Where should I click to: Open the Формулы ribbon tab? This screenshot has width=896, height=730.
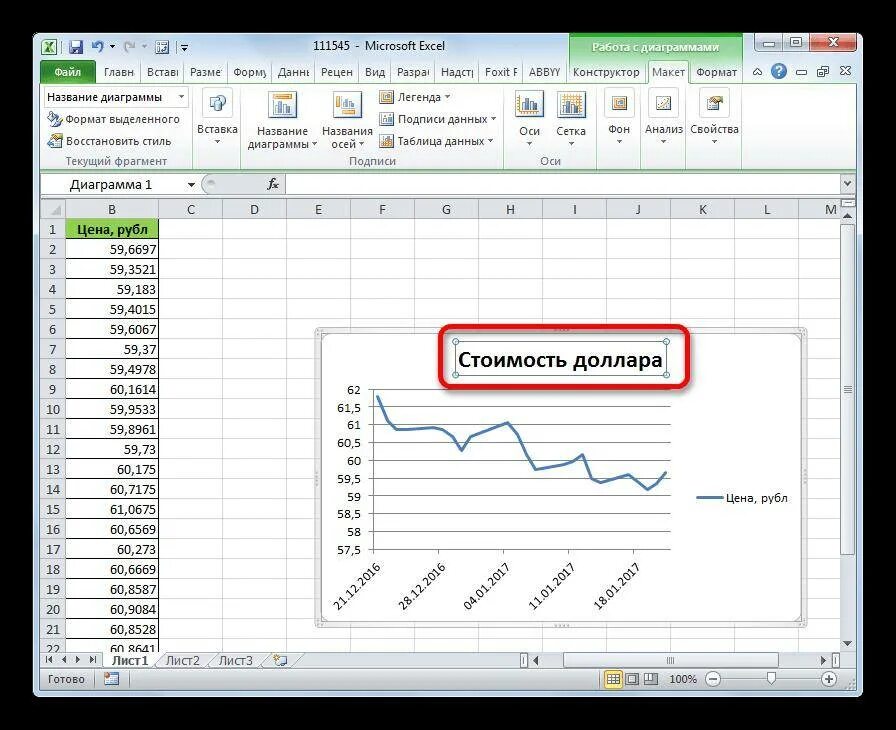click(x=249, y=73)
